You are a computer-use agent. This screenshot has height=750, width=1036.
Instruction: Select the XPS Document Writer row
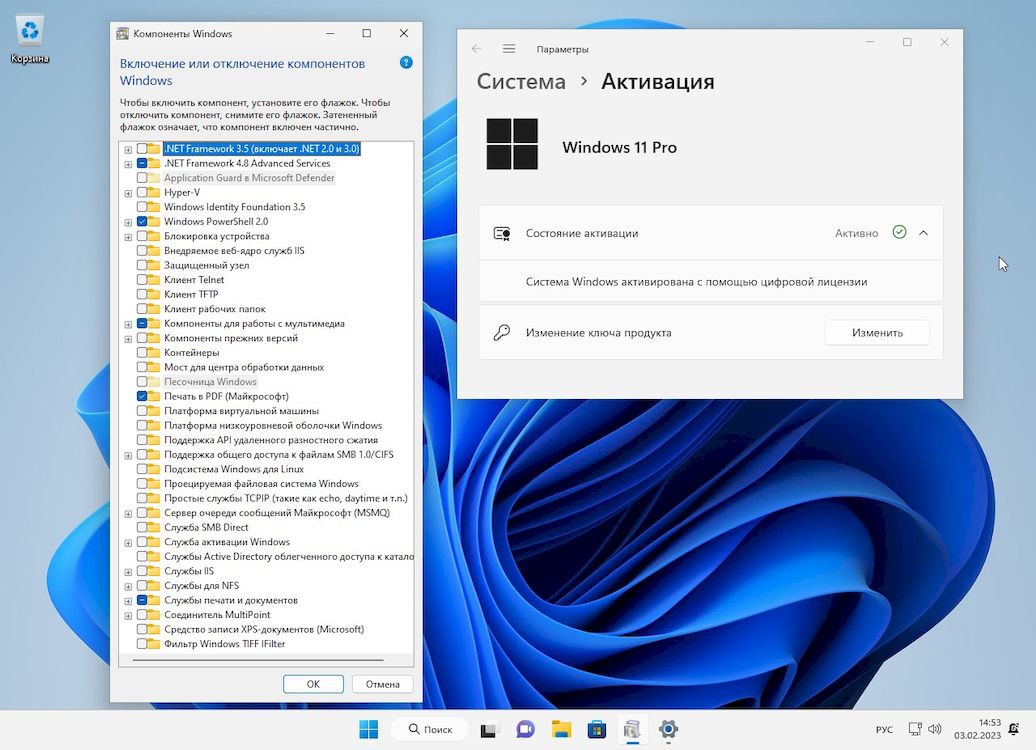click(x=264, y=629)
